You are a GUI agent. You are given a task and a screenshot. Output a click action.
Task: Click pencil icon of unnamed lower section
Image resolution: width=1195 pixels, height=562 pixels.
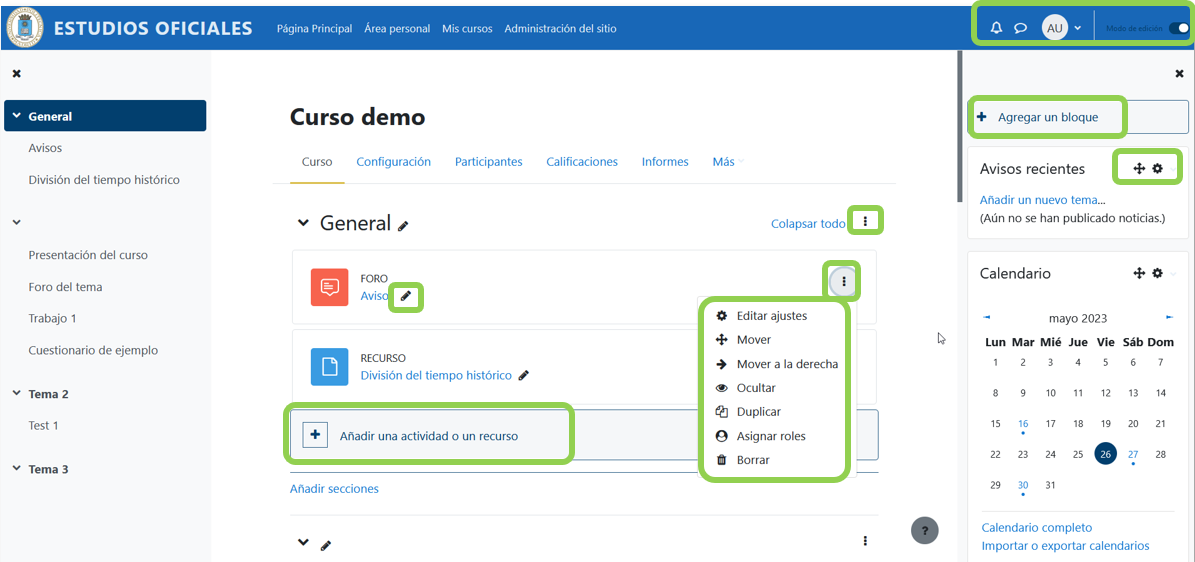[x=326, y=545]
